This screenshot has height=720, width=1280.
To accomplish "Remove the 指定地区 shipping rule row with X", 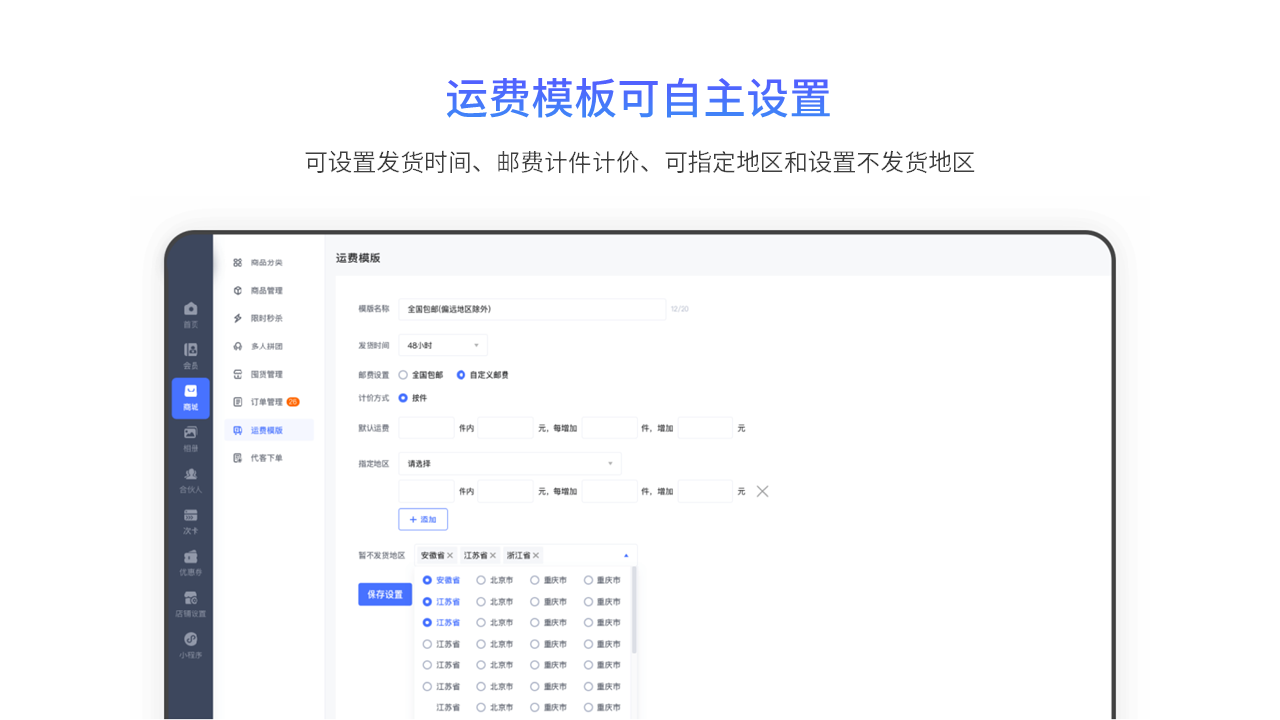I will click(x=762, y=491).
